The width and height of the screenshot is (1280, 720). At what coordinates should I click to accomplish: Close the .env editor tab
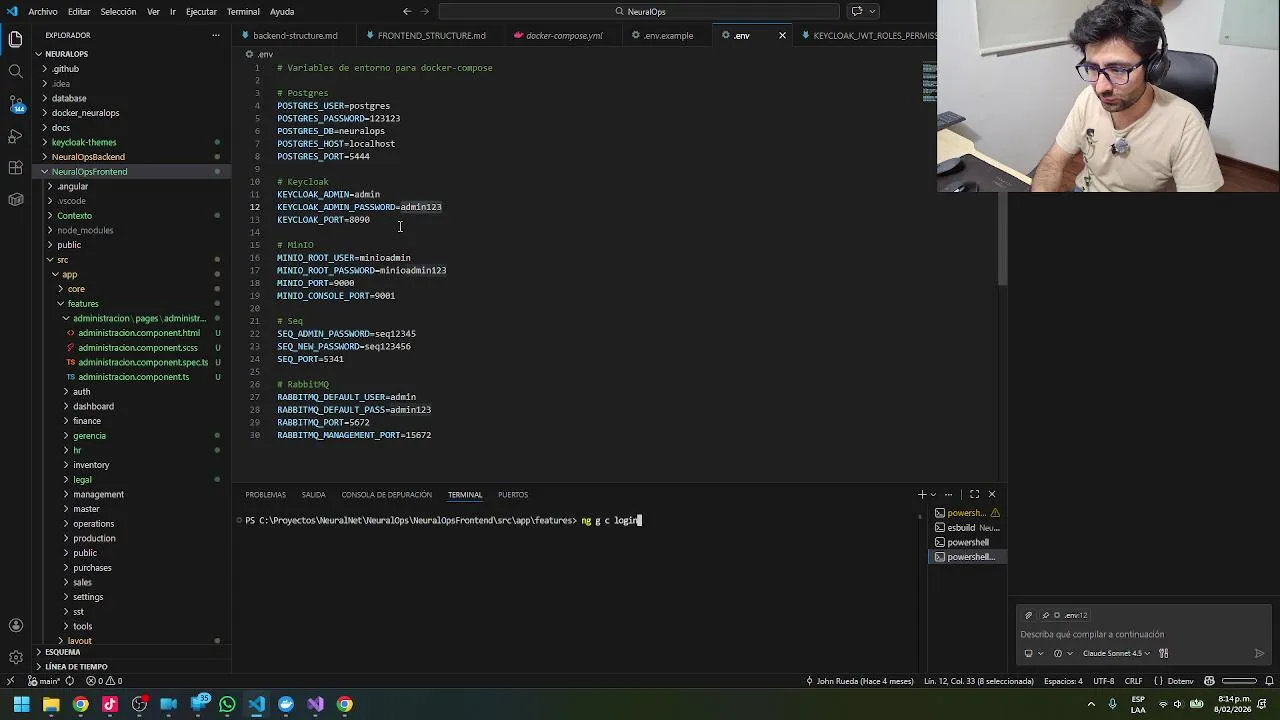[x=782, y=35]
